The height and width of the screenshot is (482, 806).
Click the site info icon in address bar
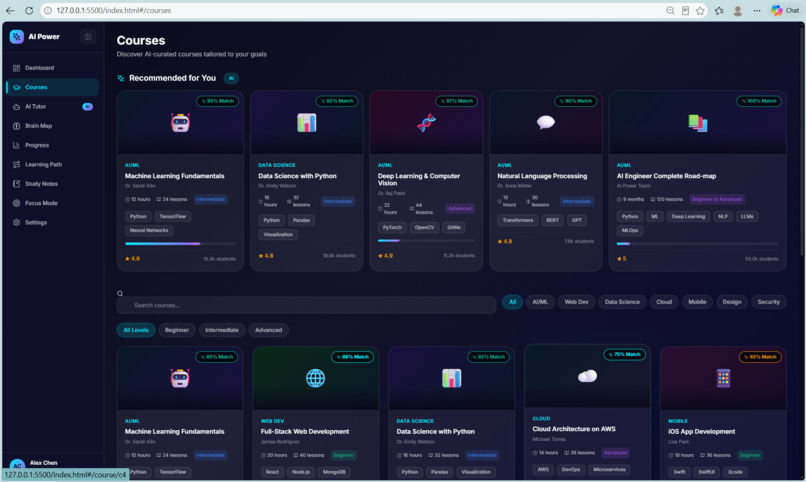coord(48,10)
